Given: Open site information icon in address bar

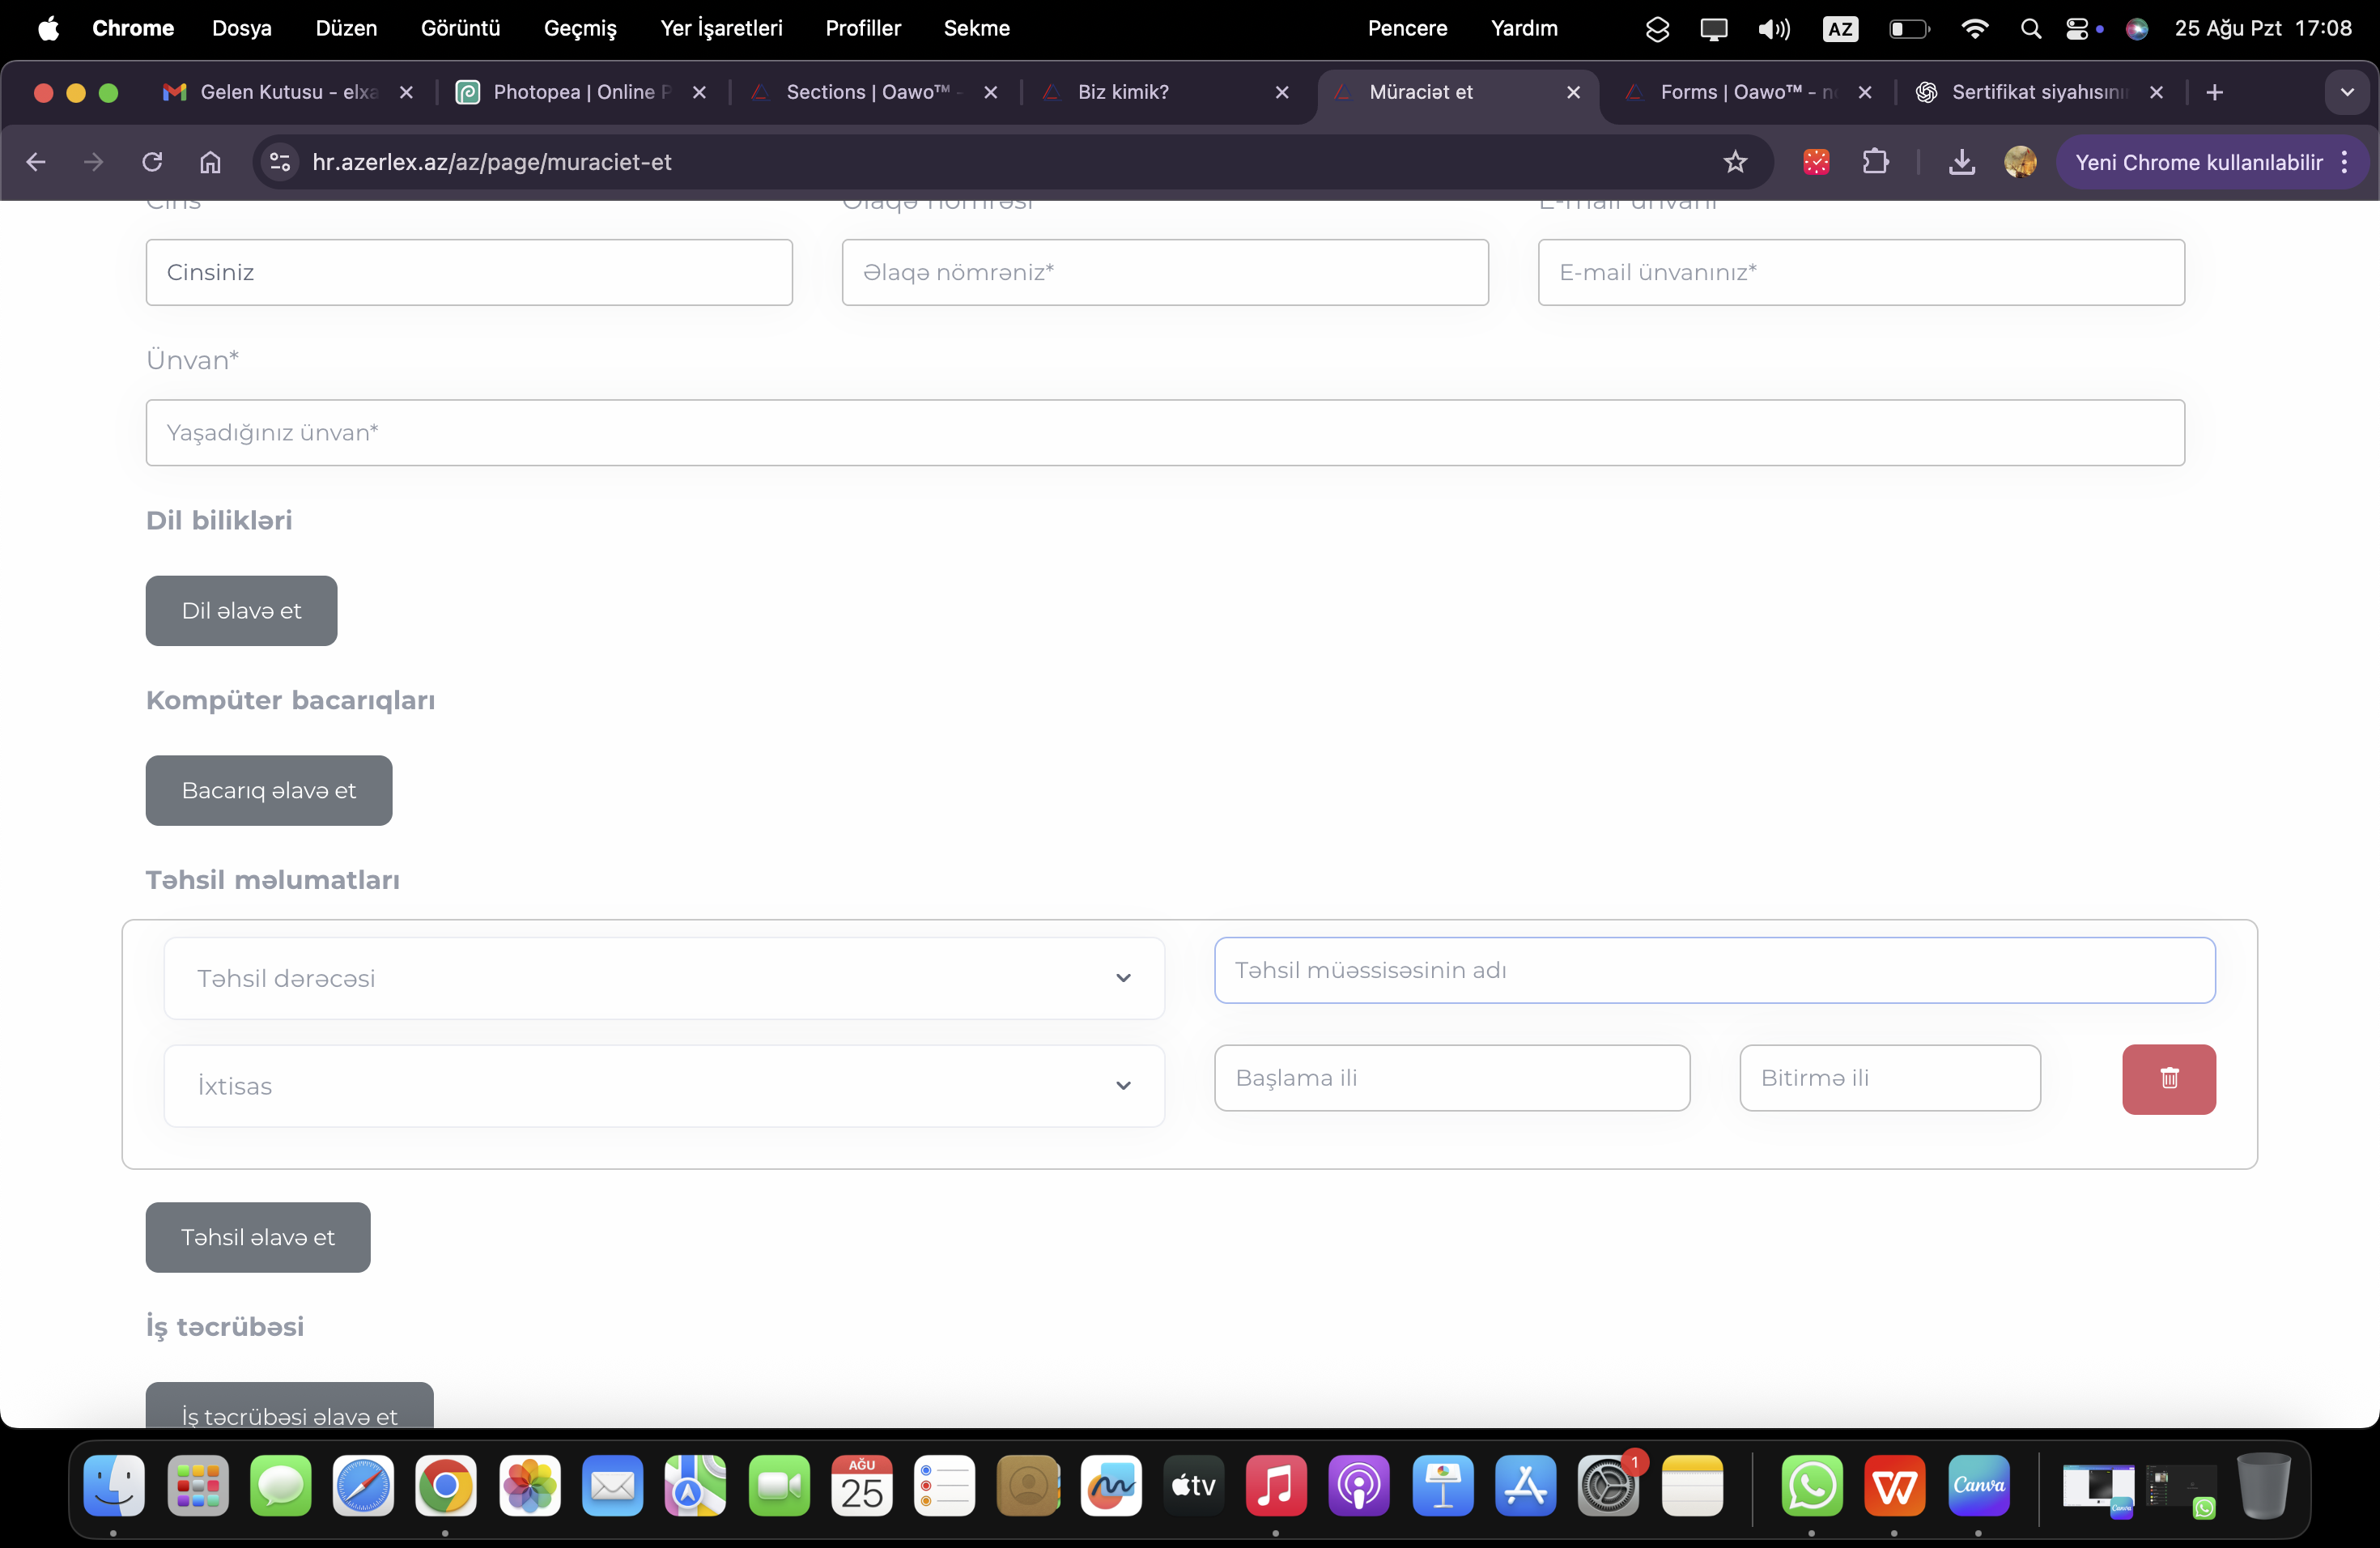Looking at the screenshot, I should (x=280, y=162).
